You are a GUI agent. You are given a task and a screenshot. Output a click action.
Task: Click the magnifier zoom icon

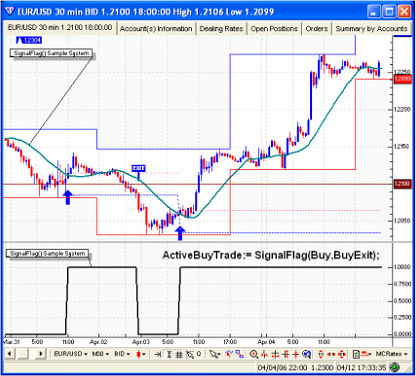[254, 354]
